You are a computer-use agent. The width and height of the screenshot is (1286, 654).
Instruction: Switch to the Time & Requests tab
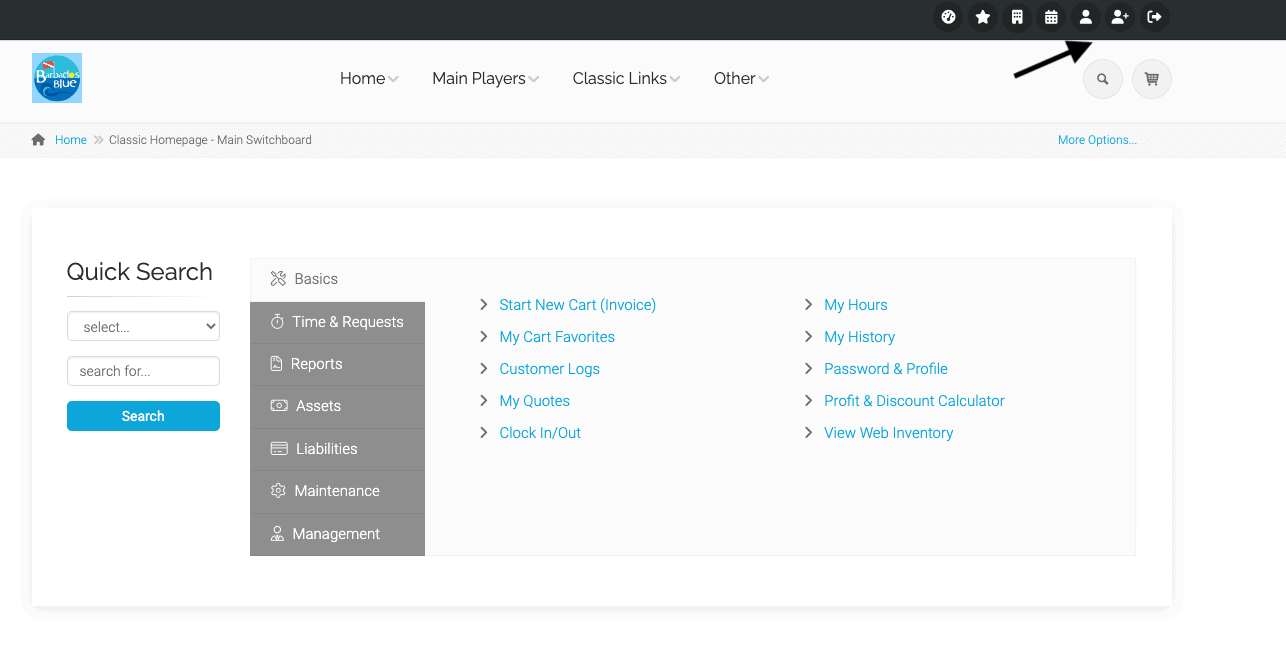point(337,322)
